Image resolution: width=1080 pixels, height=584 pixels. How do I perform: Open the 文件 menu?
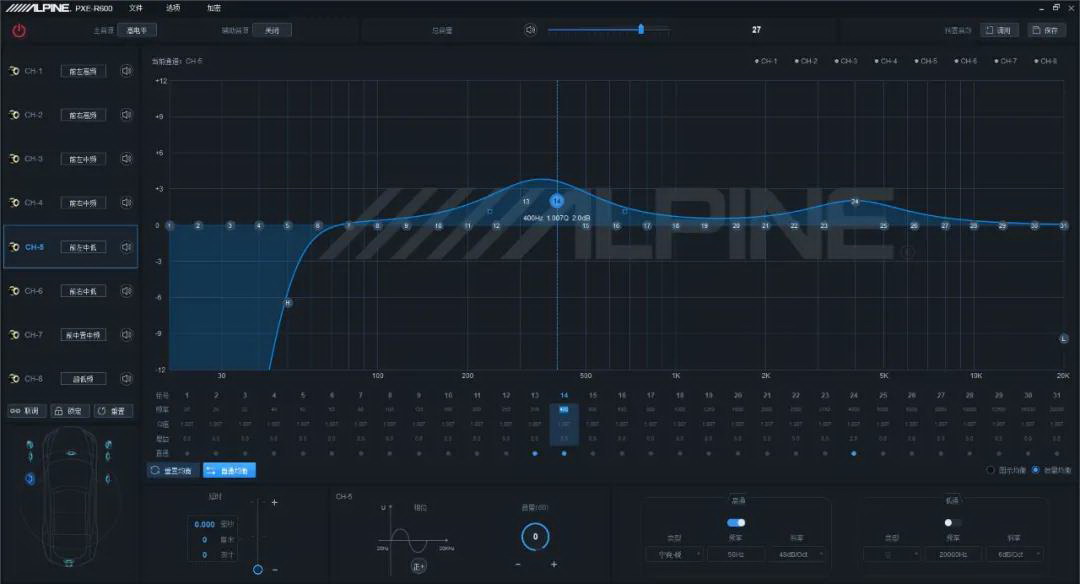pyautogui.click(x=136, y=8)
